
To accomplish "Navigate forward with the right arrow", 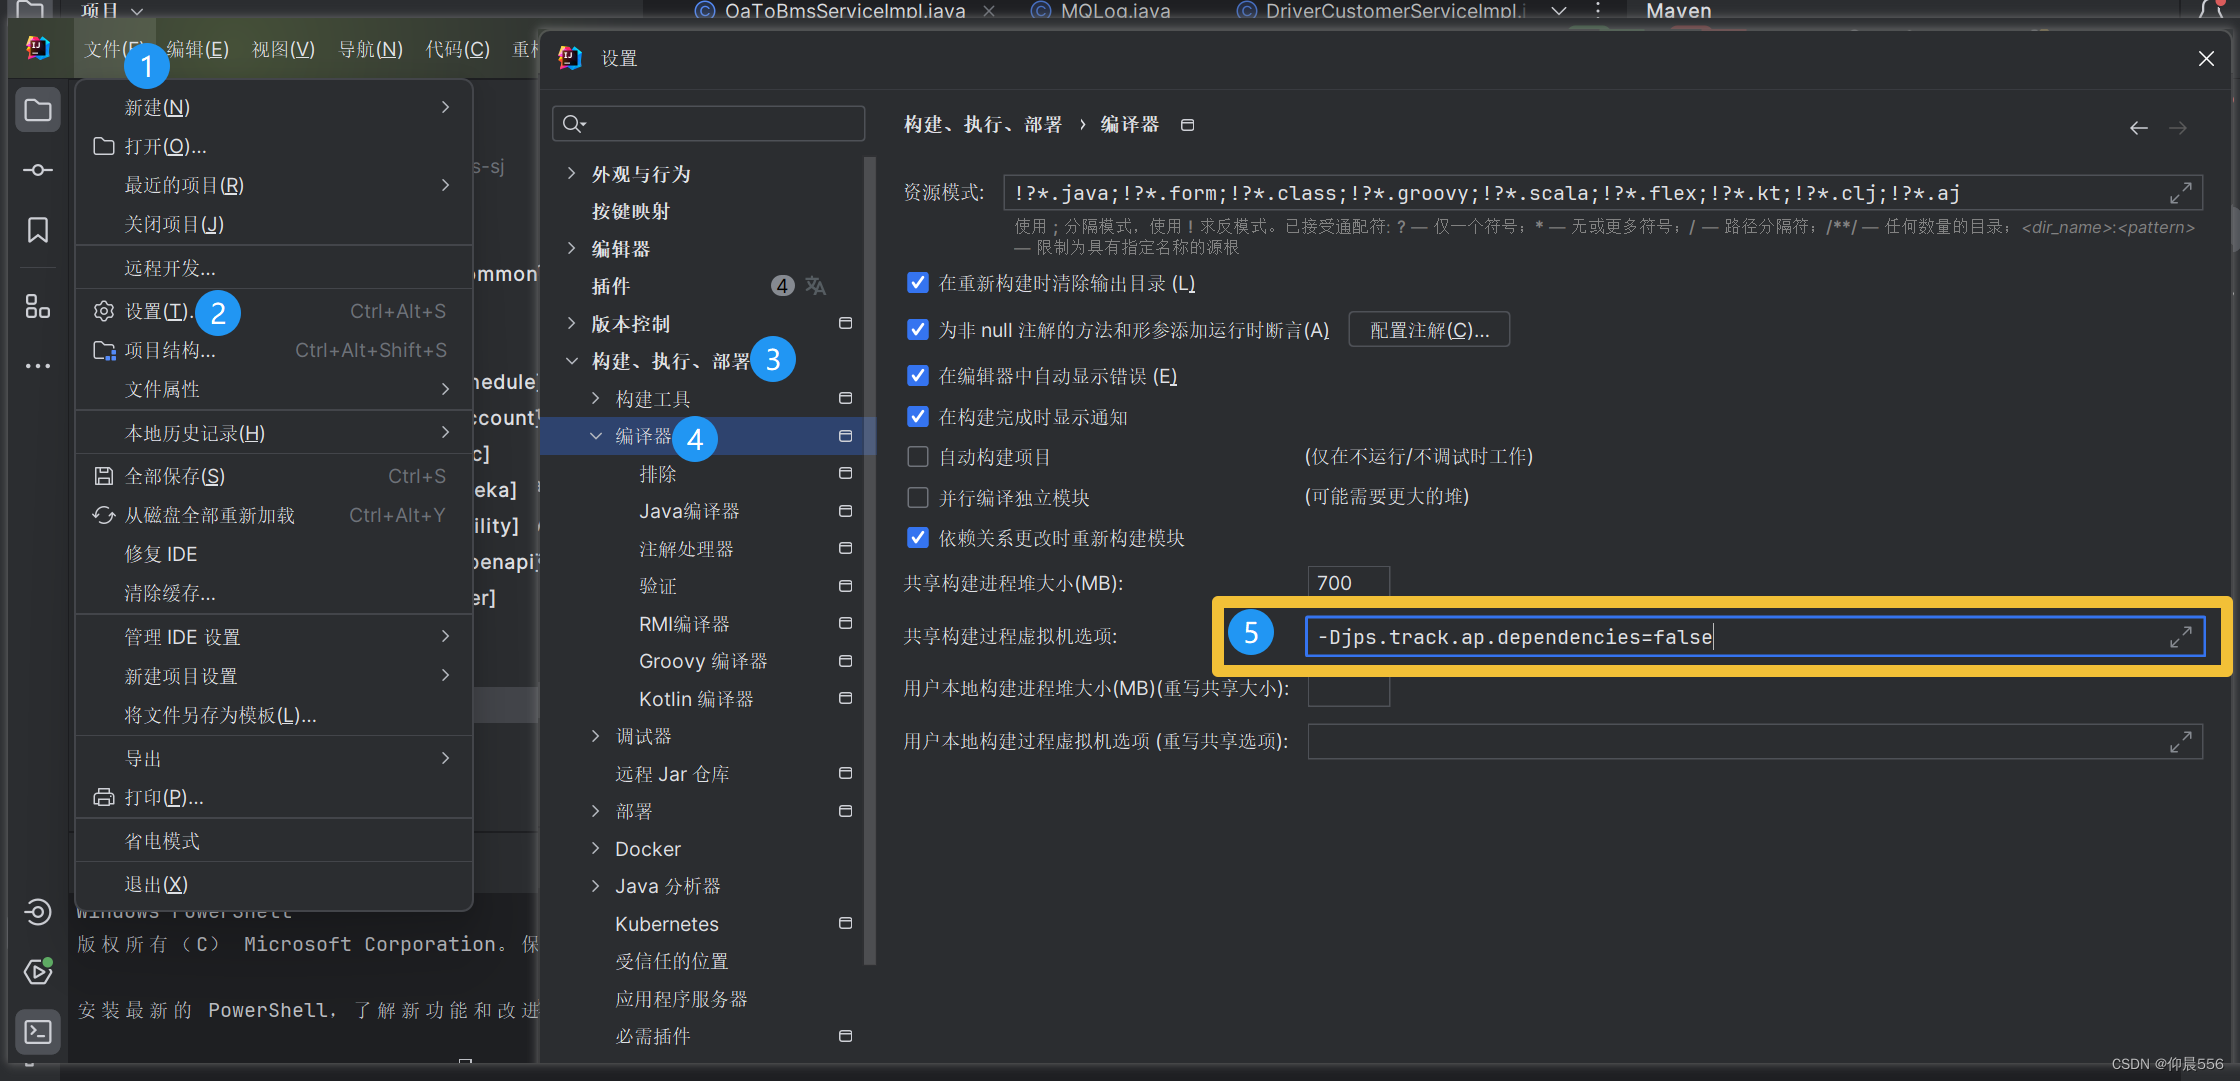I will point(2178,128).
